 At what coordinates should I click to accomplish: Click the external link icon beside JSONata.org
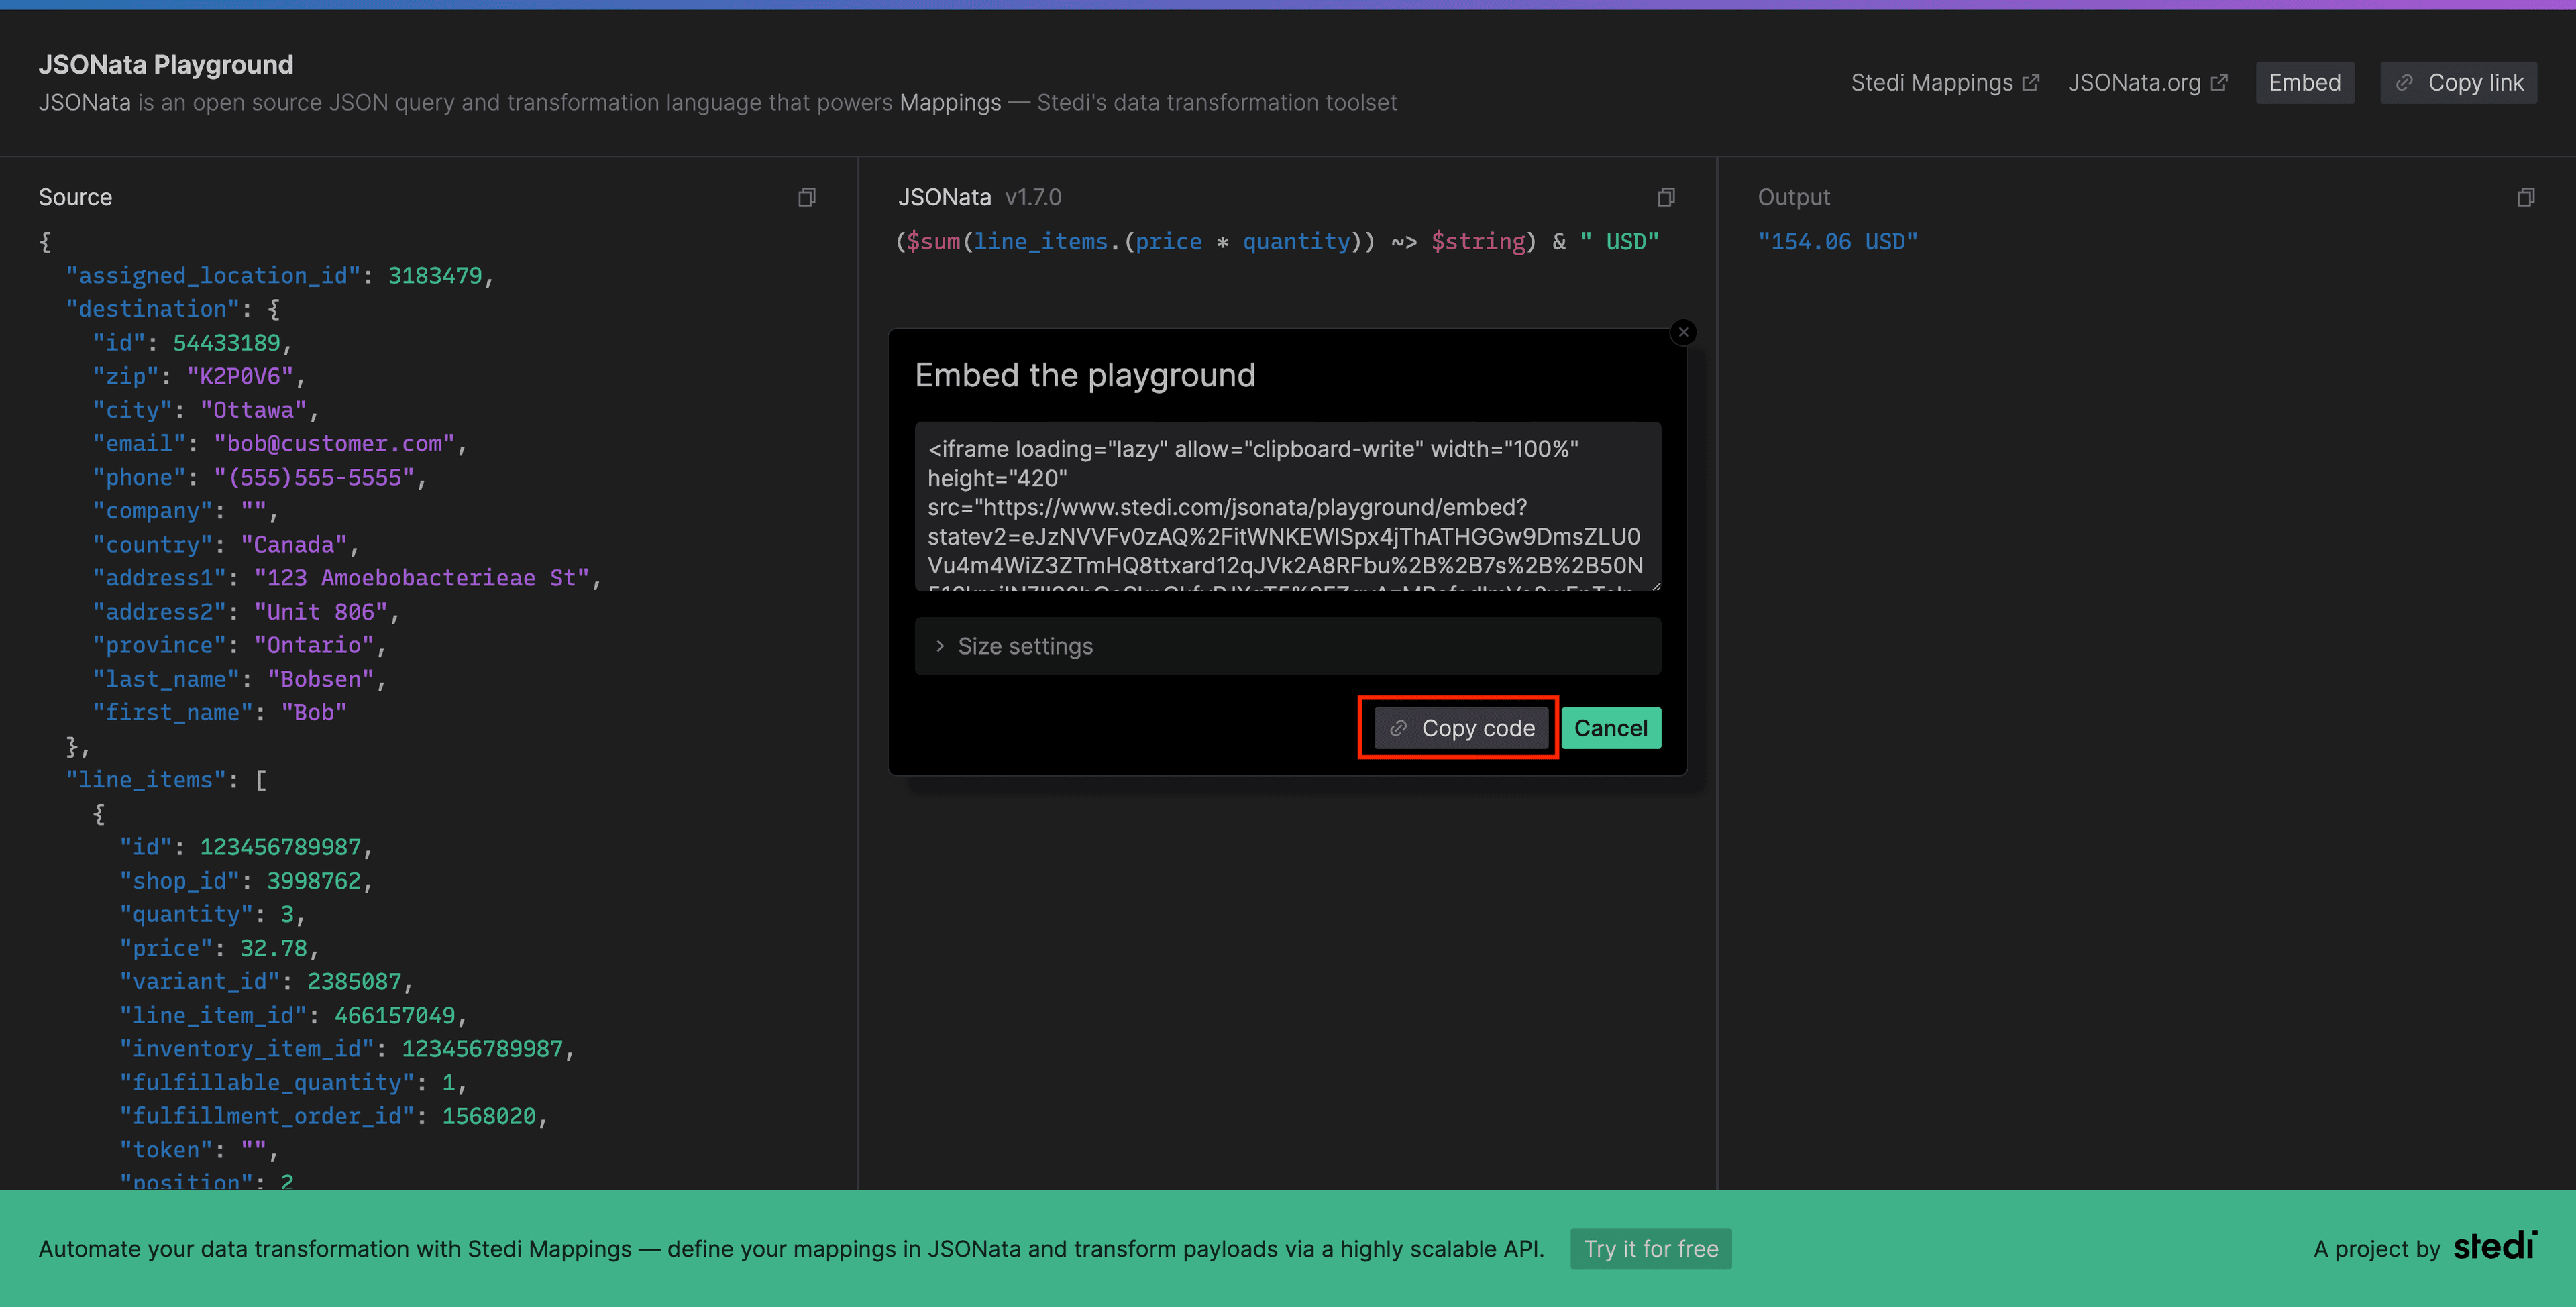tap(2221, 82)
